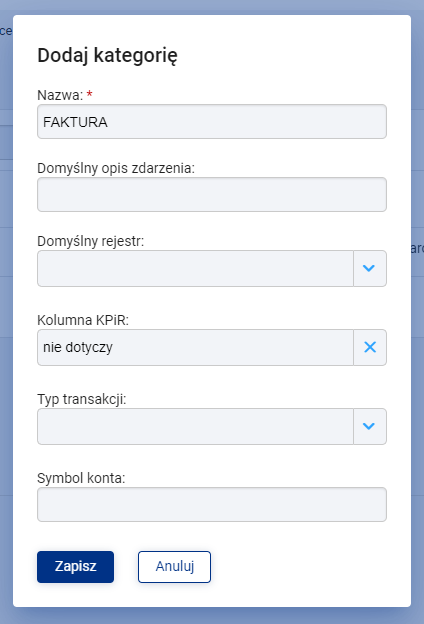Click inside the Domyślny rejestr combo box
This screenshot has height=624, width=424.
pos(195,268)
